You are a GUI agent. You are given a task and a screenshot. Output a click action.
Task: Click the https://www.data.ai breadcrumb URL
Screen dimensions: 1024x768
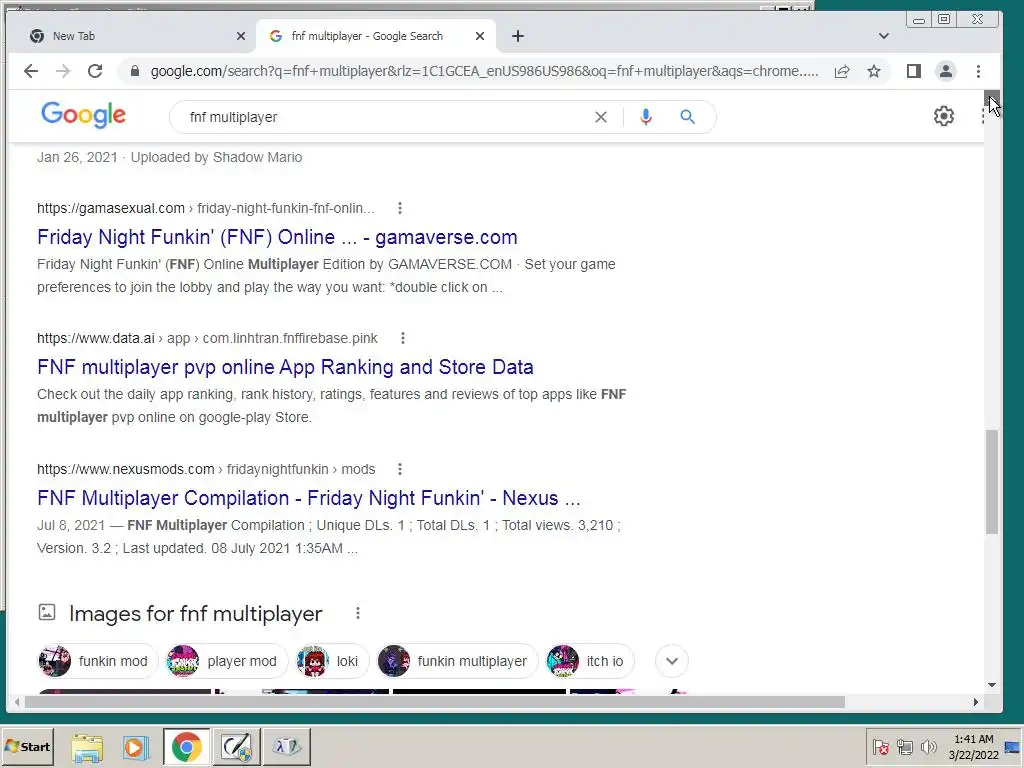95,338
